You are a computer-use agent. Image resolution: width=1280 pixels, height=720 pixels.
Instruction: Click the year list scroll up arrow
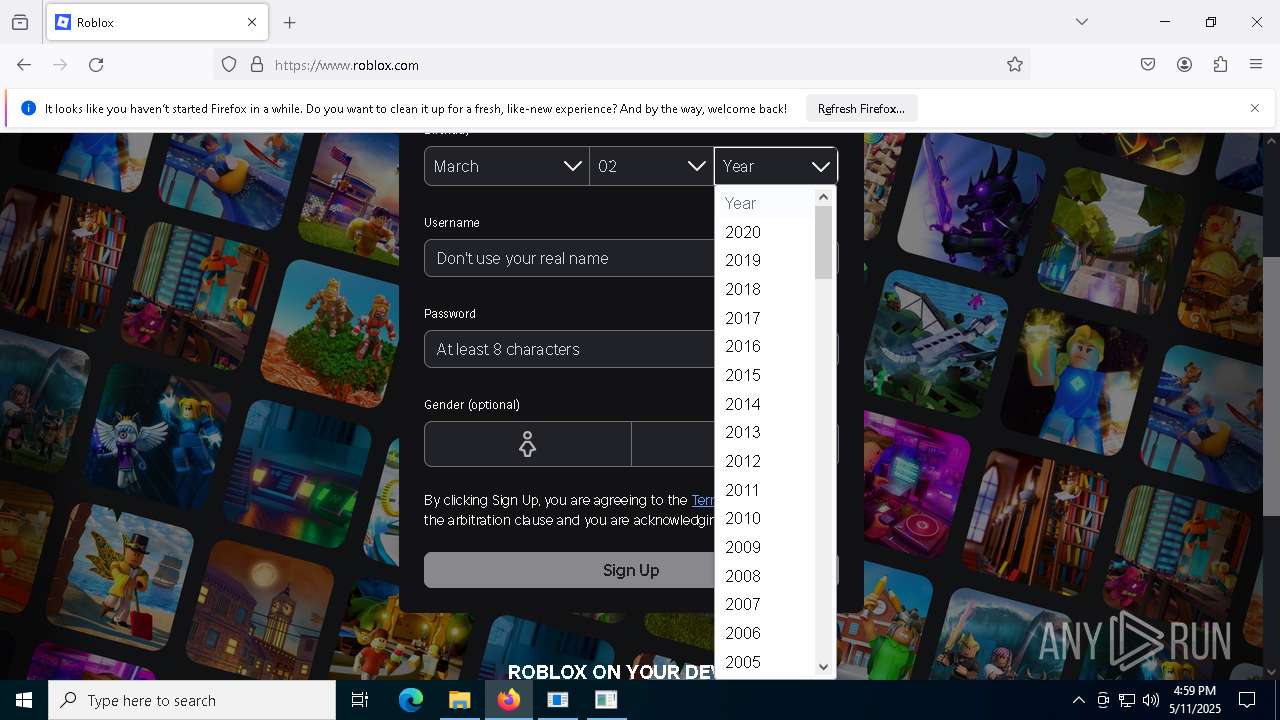[x=824, y=197]
